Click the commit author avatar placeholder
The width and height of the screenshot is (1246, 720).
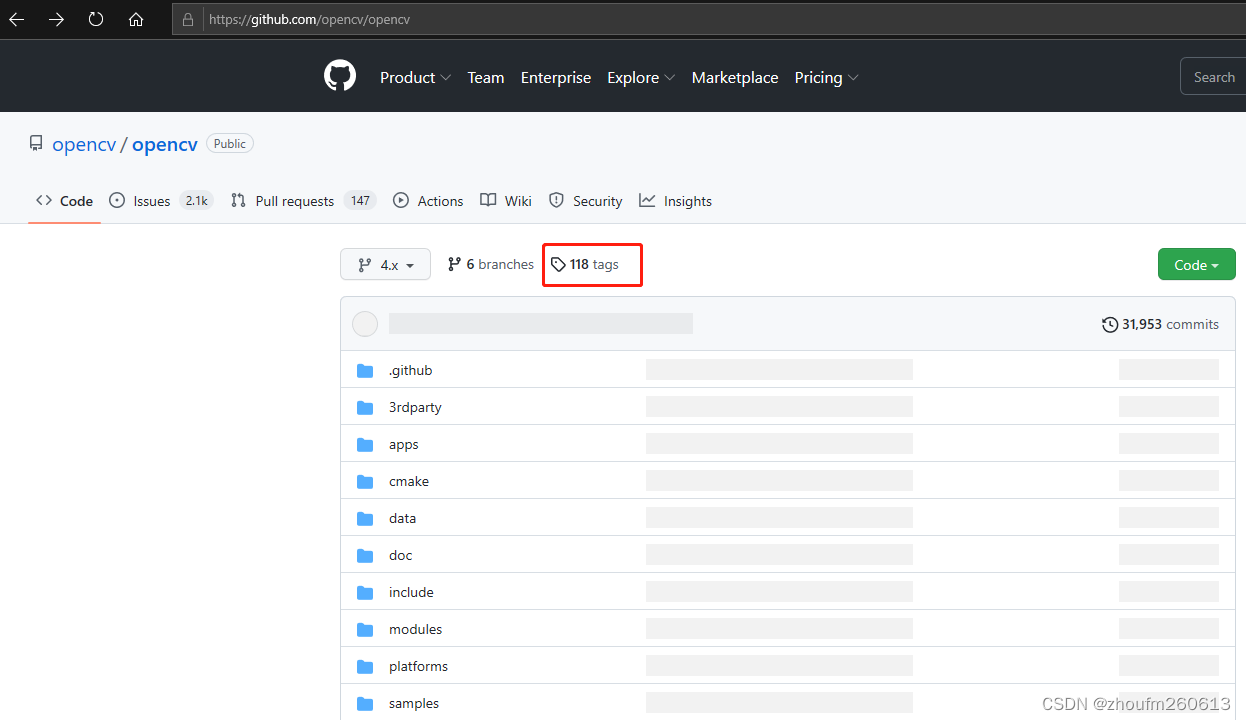coord(366,324)
